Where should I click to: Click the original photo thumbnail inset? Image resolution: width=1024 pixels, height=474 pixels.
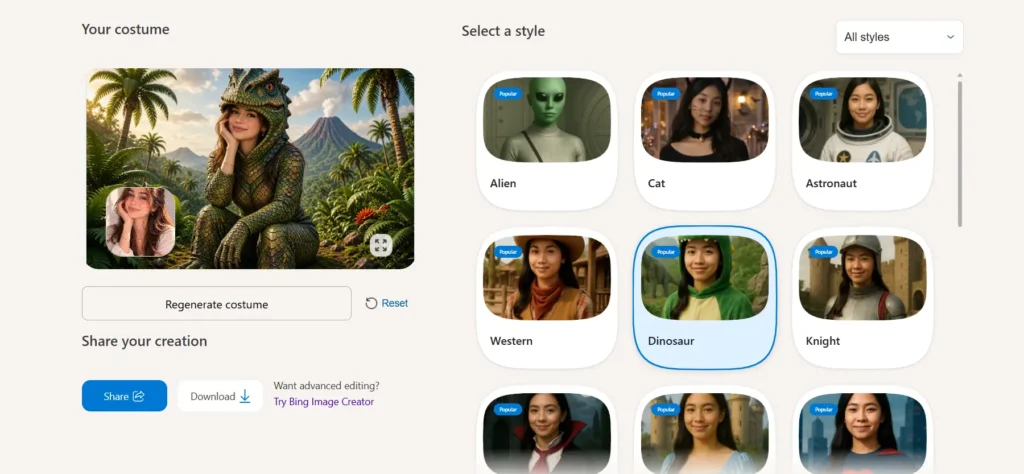click(x=140, y=222)
